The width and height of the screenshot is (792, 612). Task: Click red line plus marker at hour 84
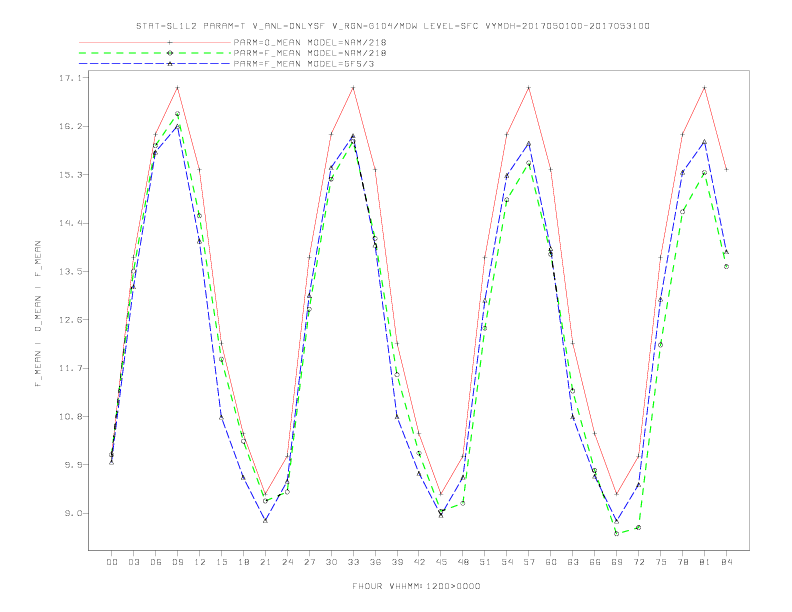pos(726,170)
